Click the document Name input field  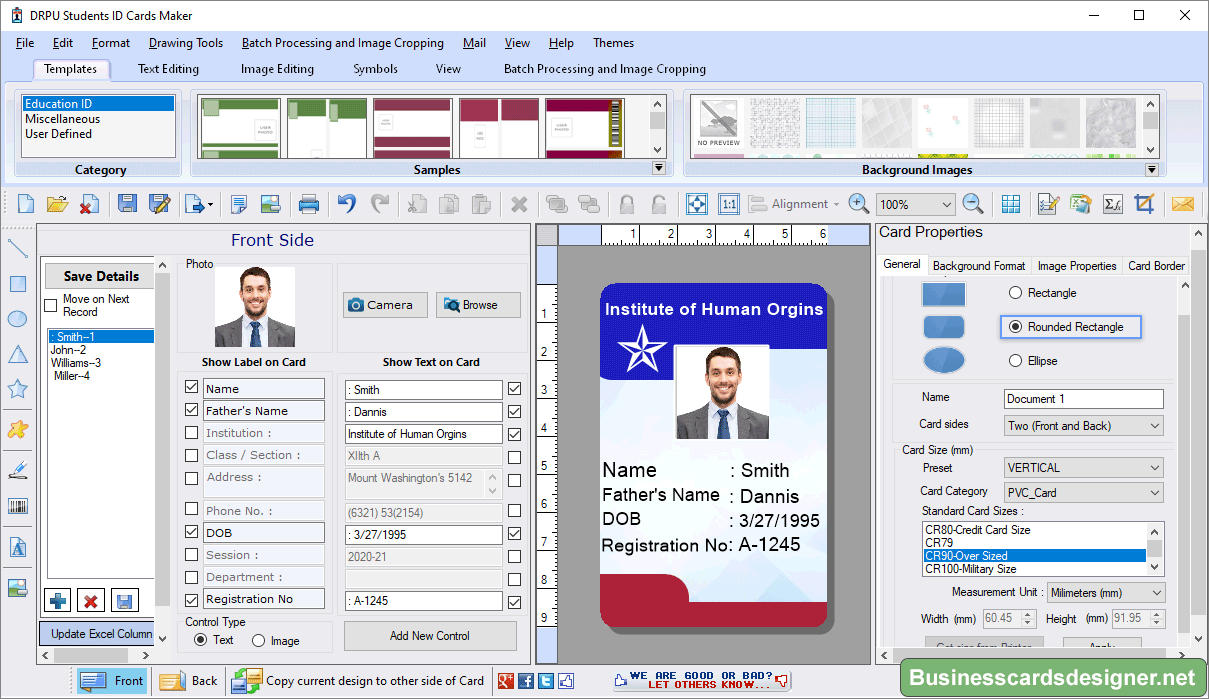click(x=1084, y=399)
